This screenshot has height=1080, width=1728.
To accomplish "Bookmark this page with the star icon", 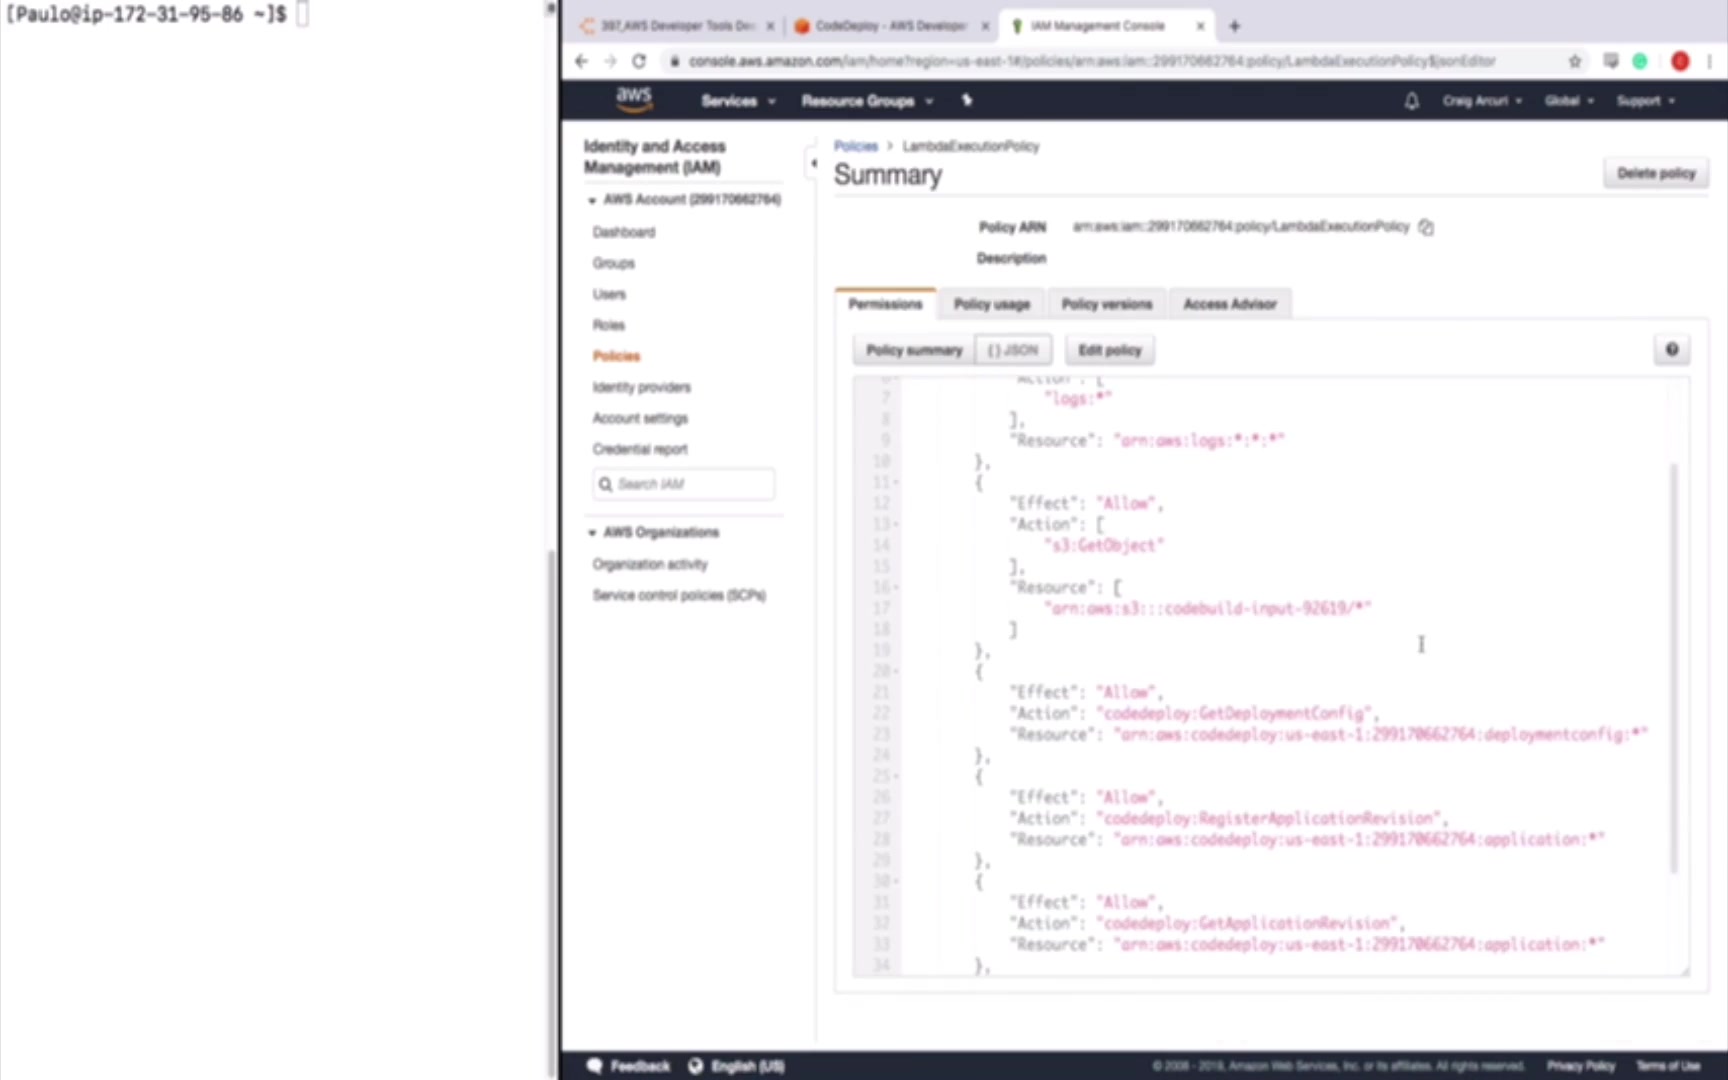I will coord(1575,61).
